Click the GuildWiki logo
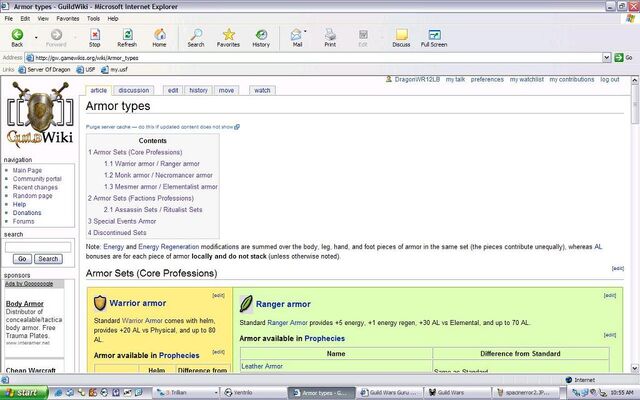 (40, 115)
